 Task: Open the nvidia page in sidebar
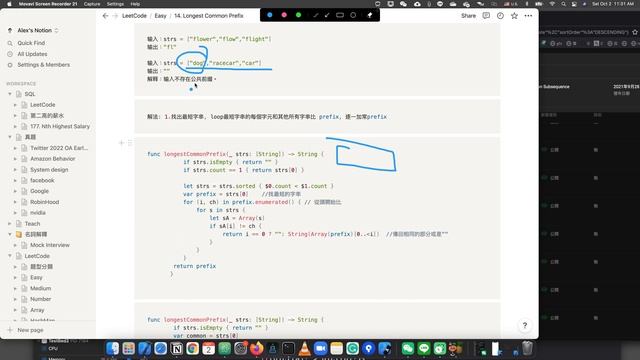(x=38, y=213)
